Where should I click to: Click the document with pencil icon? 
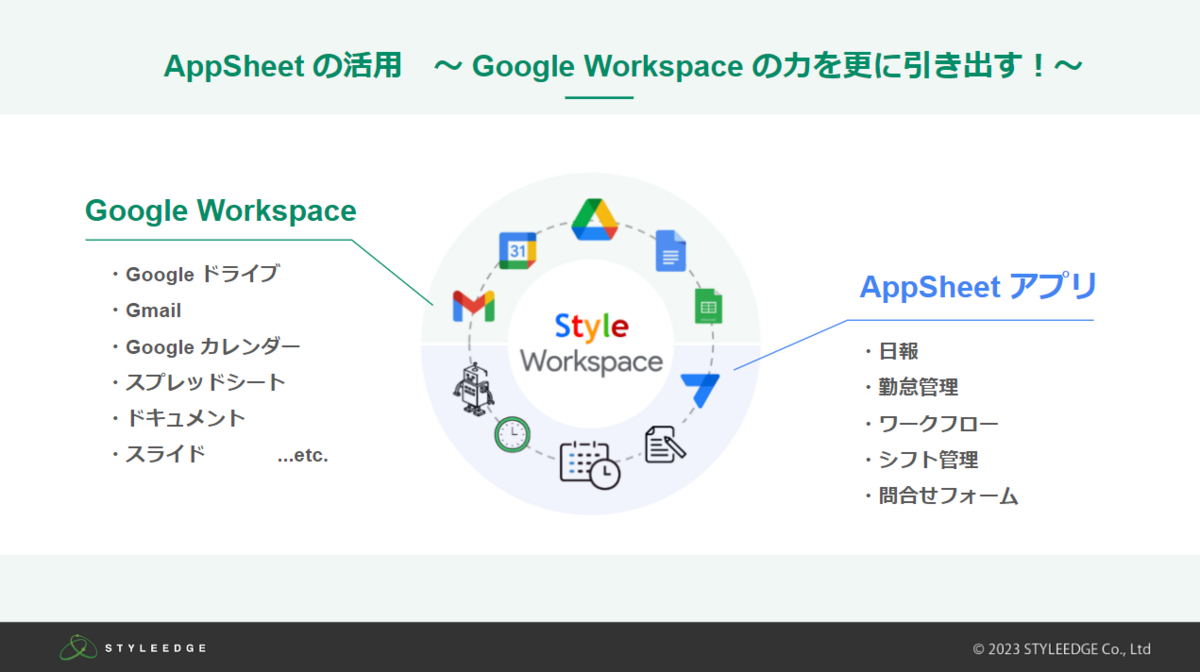click(665, 444)
